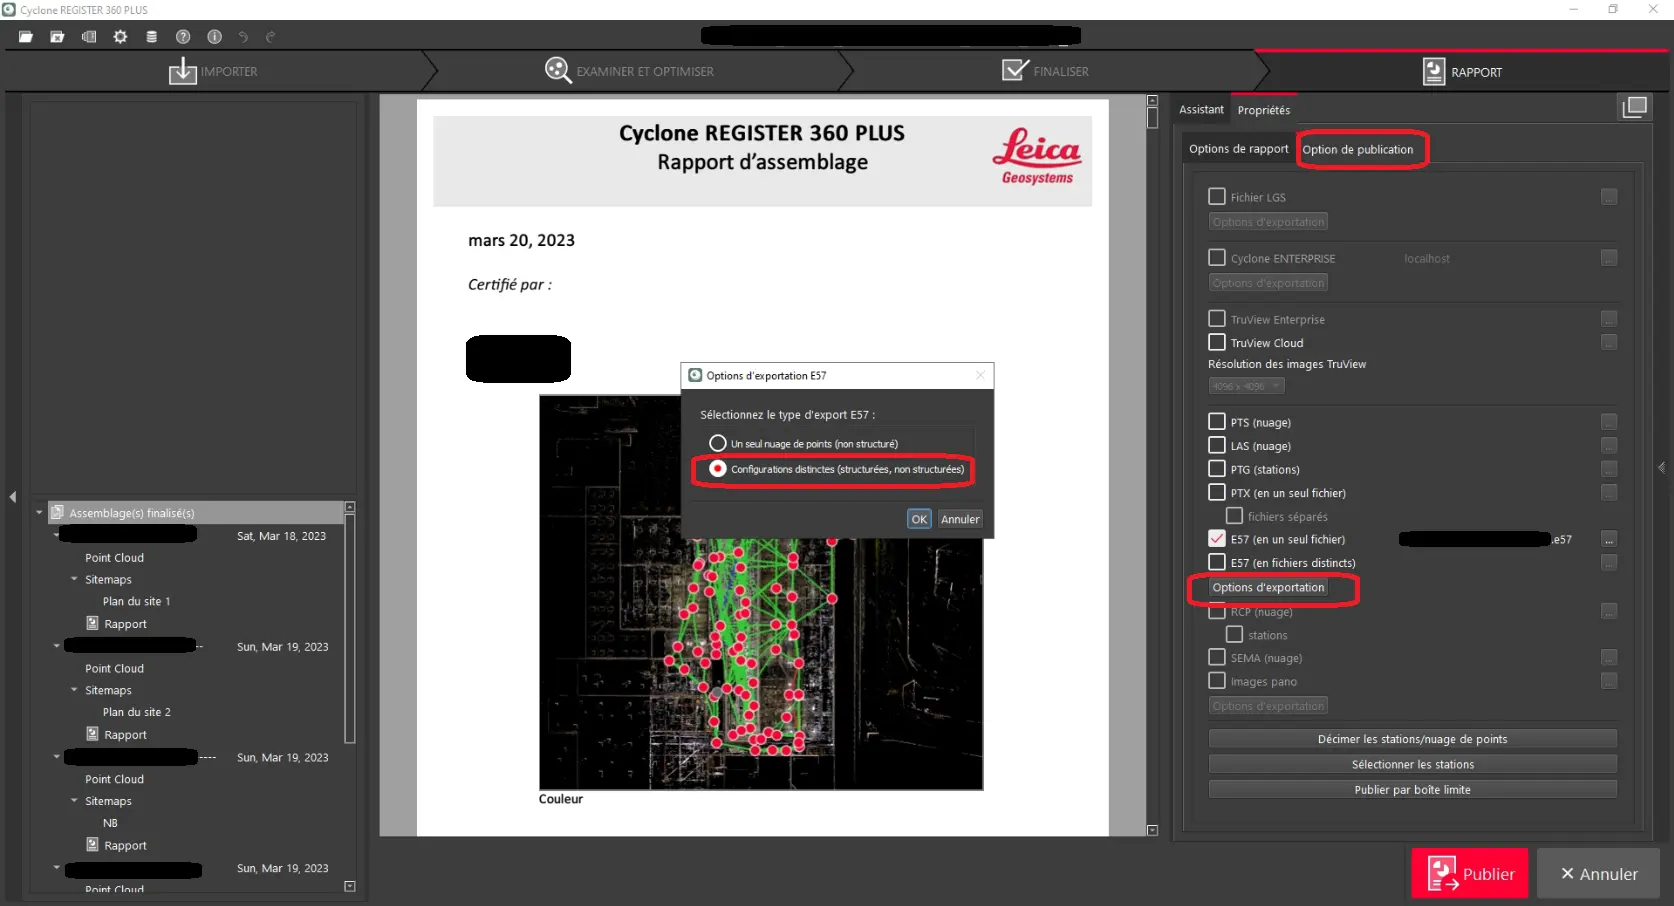Open the Options de rapport tab

[1239, 149]
